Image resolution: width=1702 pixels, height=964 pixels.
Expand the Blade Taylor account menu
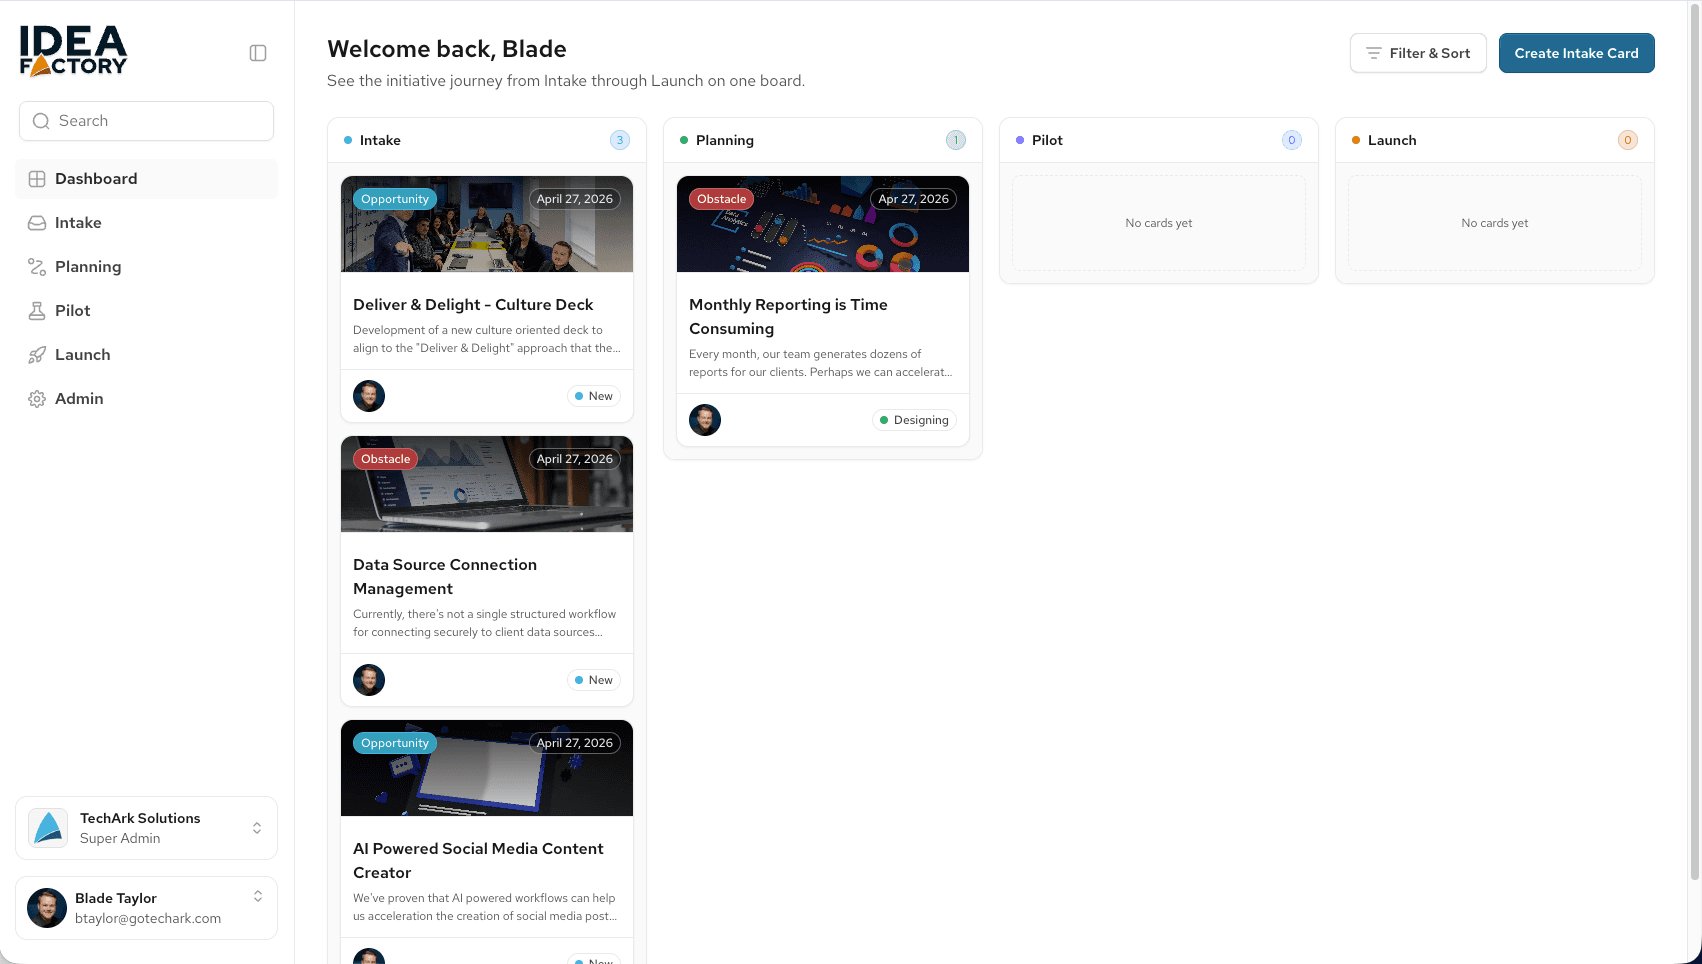coord(258,896)
